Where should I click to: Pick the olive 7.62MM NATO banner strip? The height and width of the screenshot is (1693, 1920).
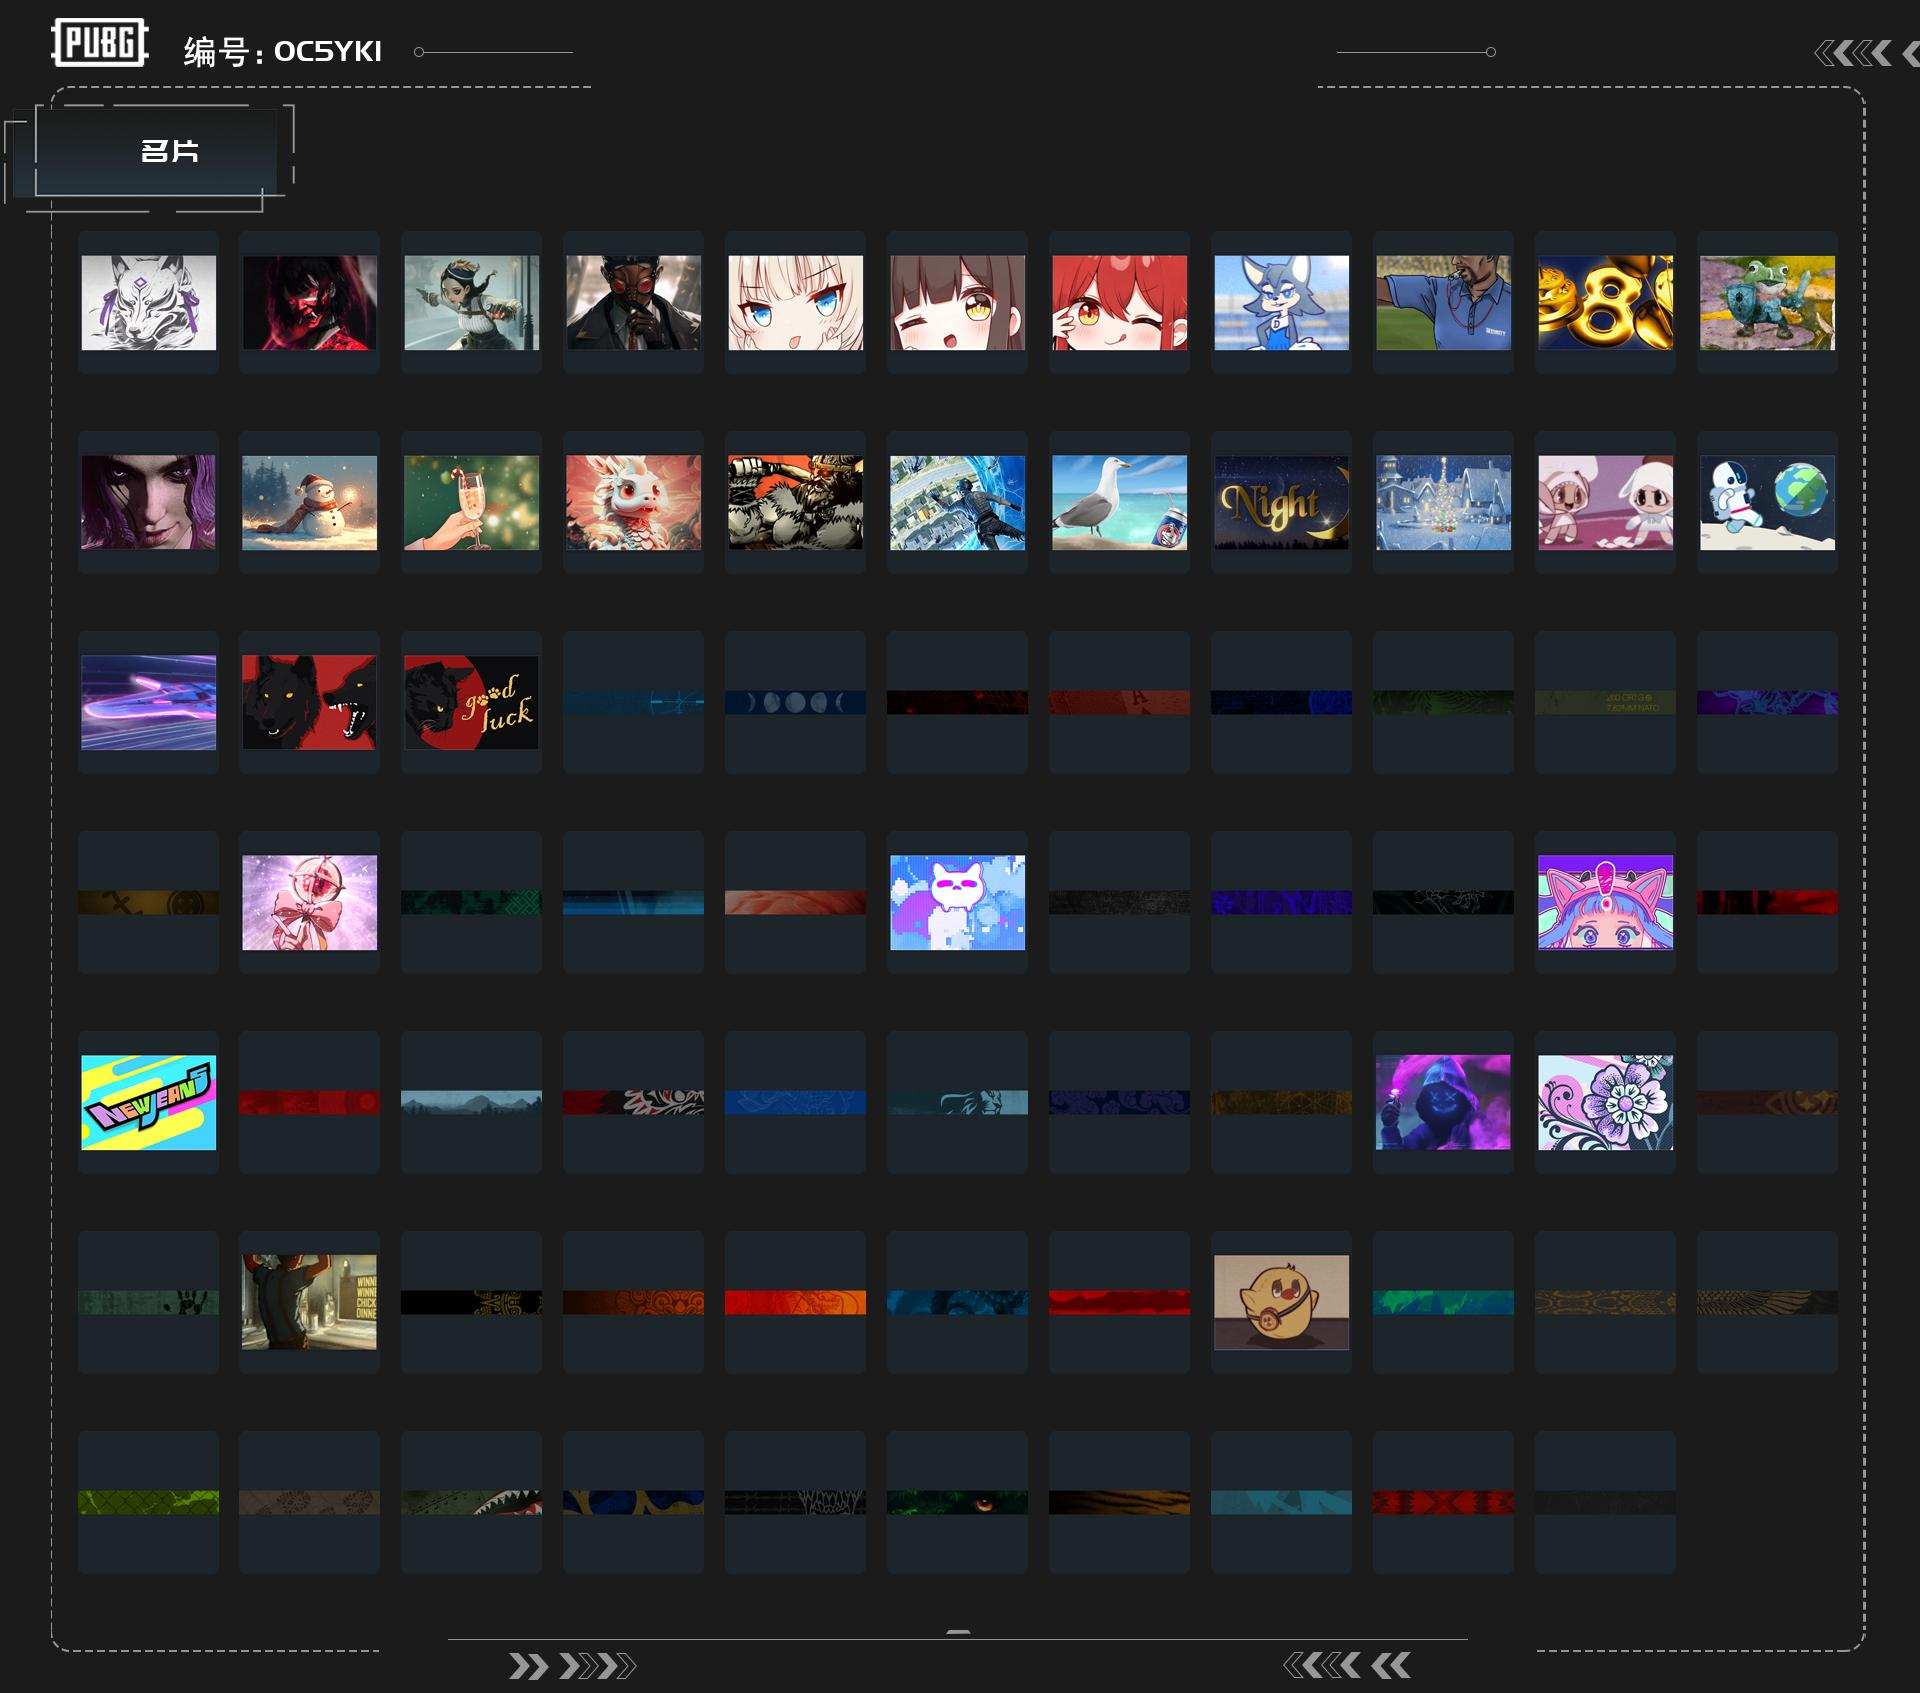pos(1606,702)
